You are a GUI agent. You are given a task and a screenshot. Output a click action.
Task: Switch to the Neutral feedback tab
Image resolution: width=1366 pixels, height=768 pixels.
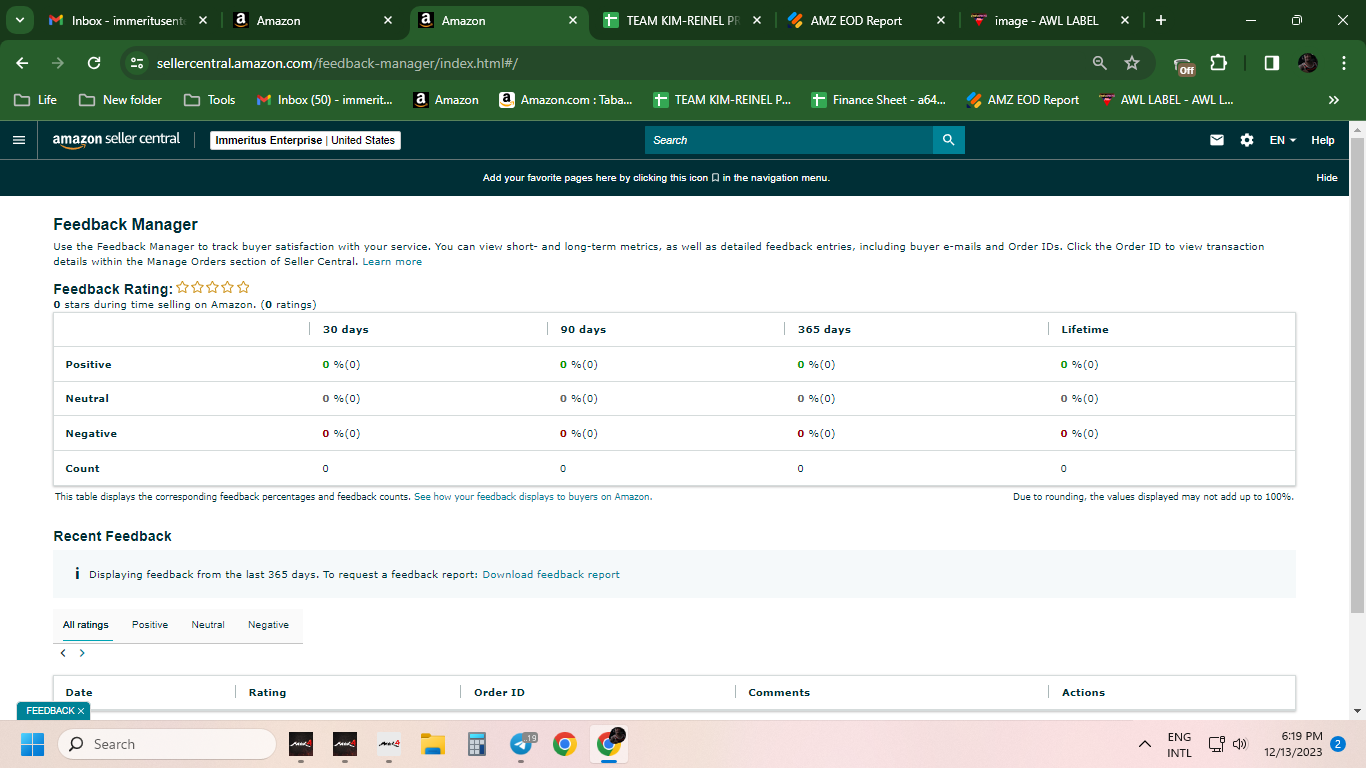coord(208,625)
